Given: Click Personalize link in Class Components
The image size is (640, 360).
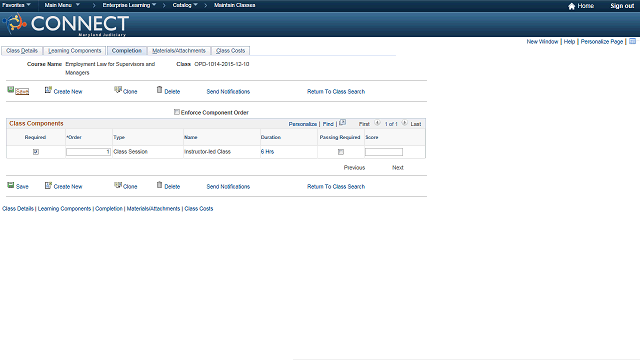Looking at the screenshot, I should pos(303,124).
